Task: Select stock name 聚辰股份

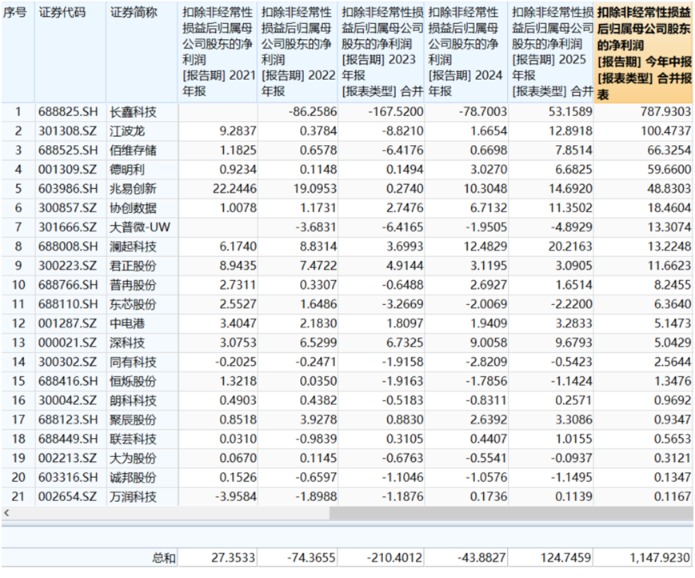Action: (133, 420)
